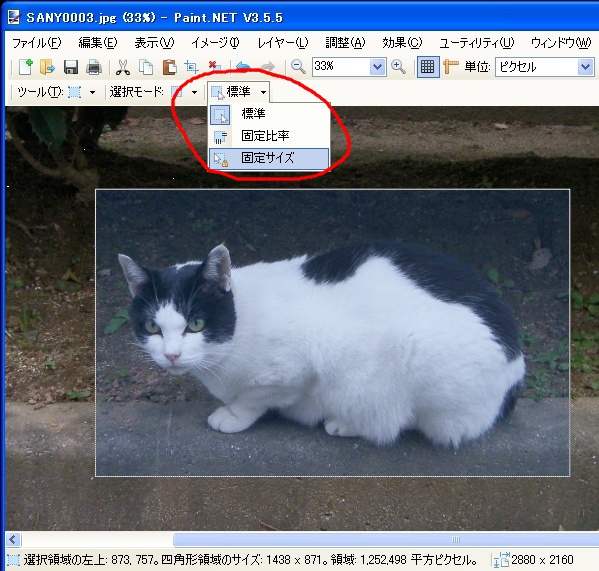The width and height of the screenshot is (599, 571).
Task: Click the Print icon
Action: (94, 67)
